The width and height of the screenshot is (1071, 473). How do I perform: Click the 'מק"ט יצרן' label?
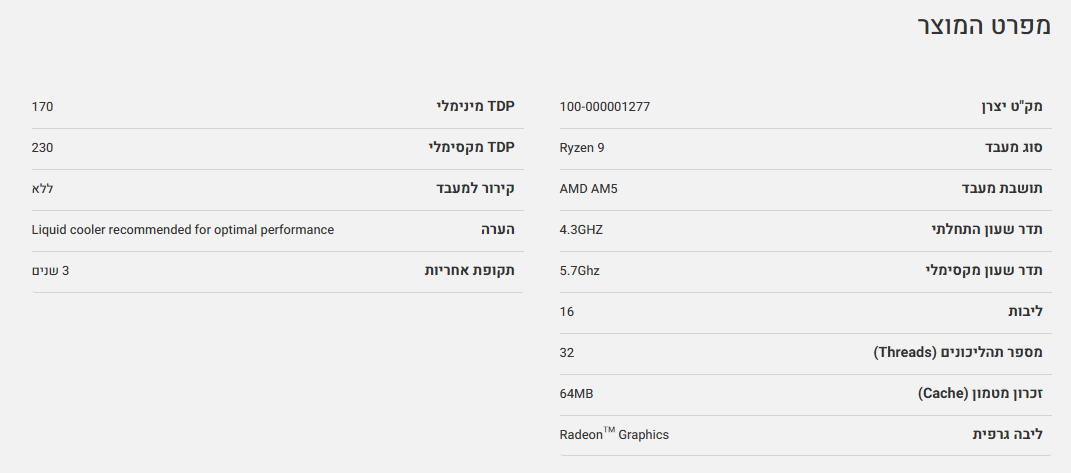click(x=1010, y=106)
